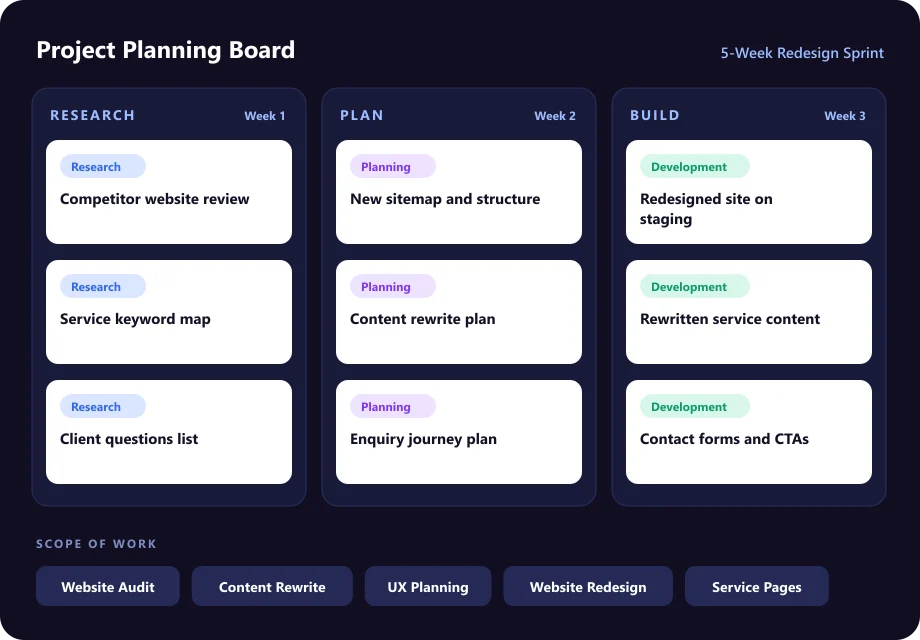
Task: Click the Week 3 label
Action: pos(844,116)
